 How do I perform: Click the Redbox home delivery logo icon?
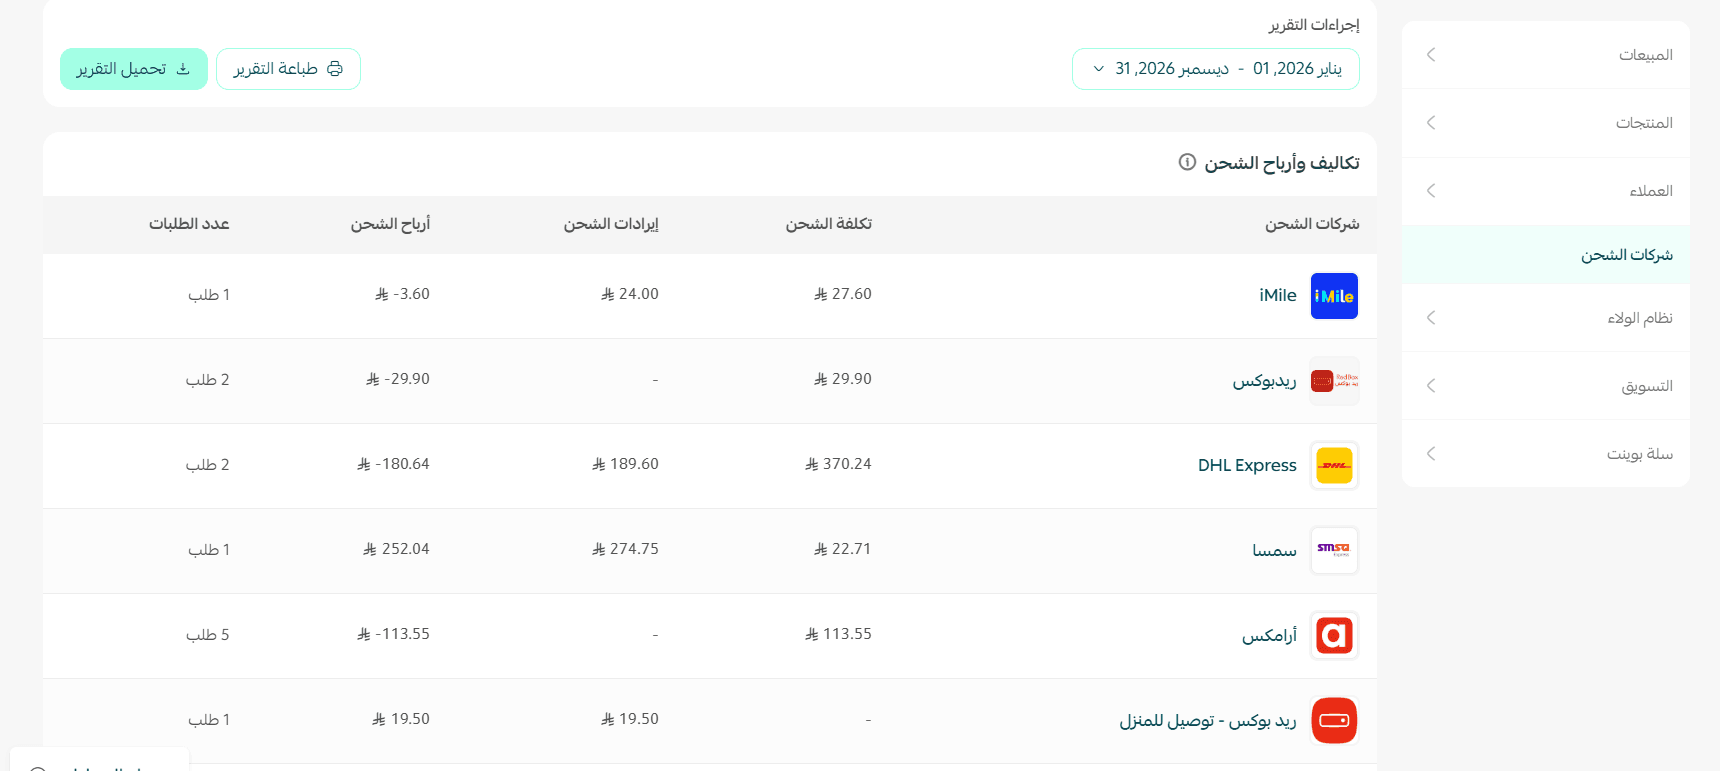click(1334, 721)
